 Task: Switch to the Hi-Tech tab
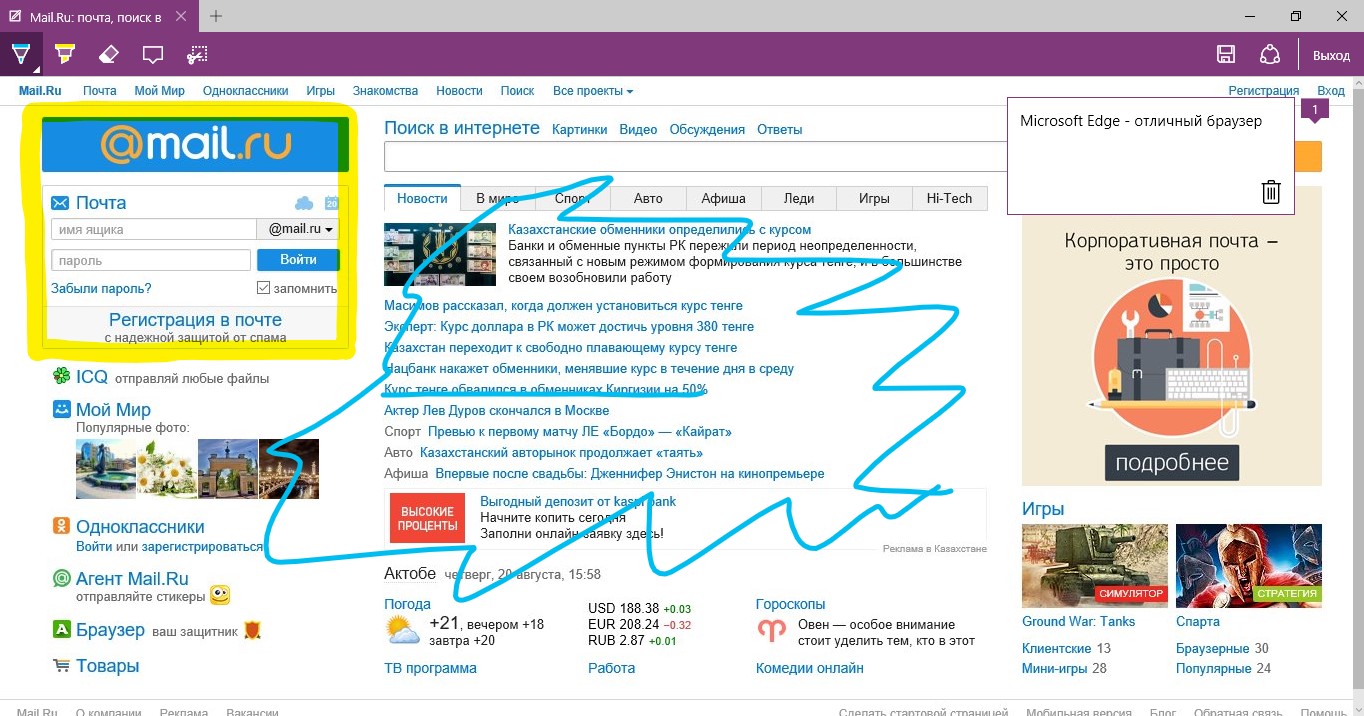[x=949, y=198]
